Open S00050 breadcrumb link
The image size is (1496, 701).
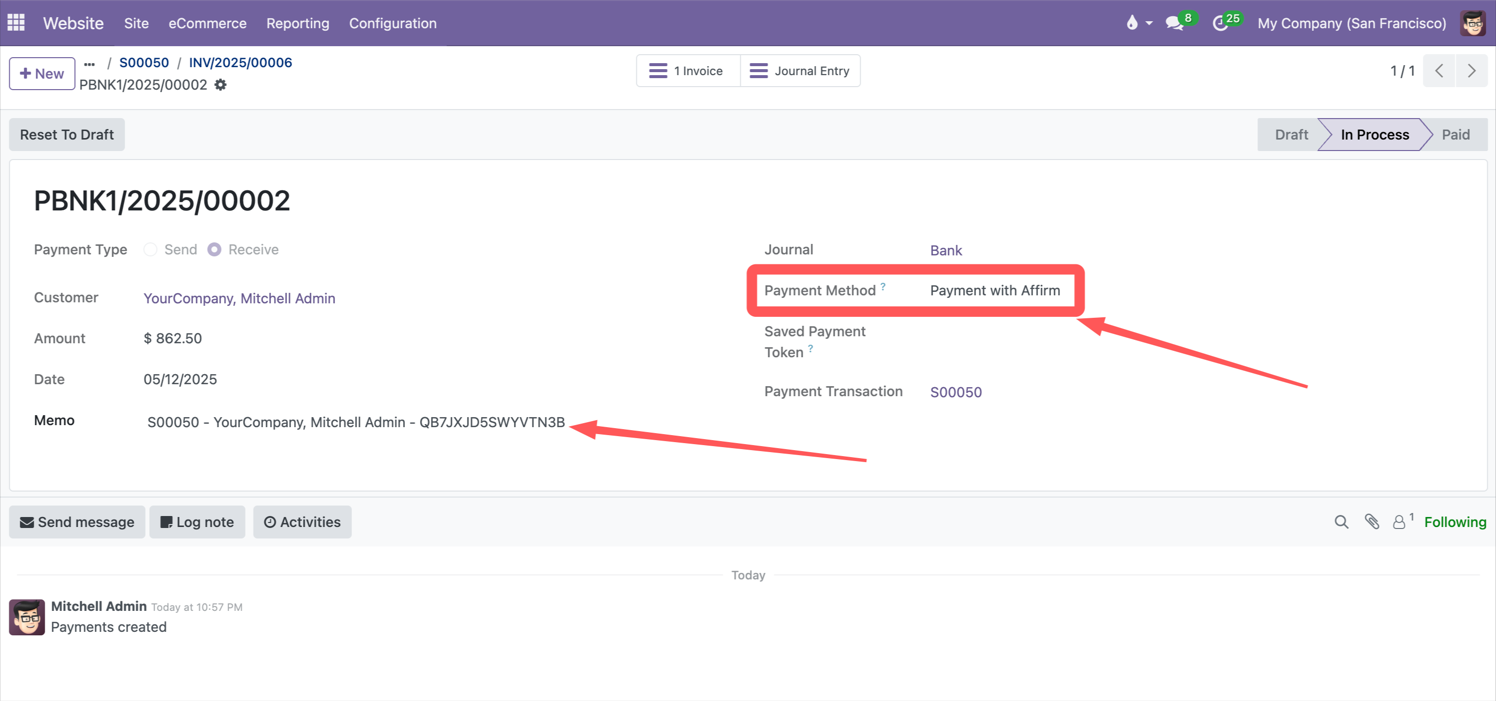click(x=144, y=62)
